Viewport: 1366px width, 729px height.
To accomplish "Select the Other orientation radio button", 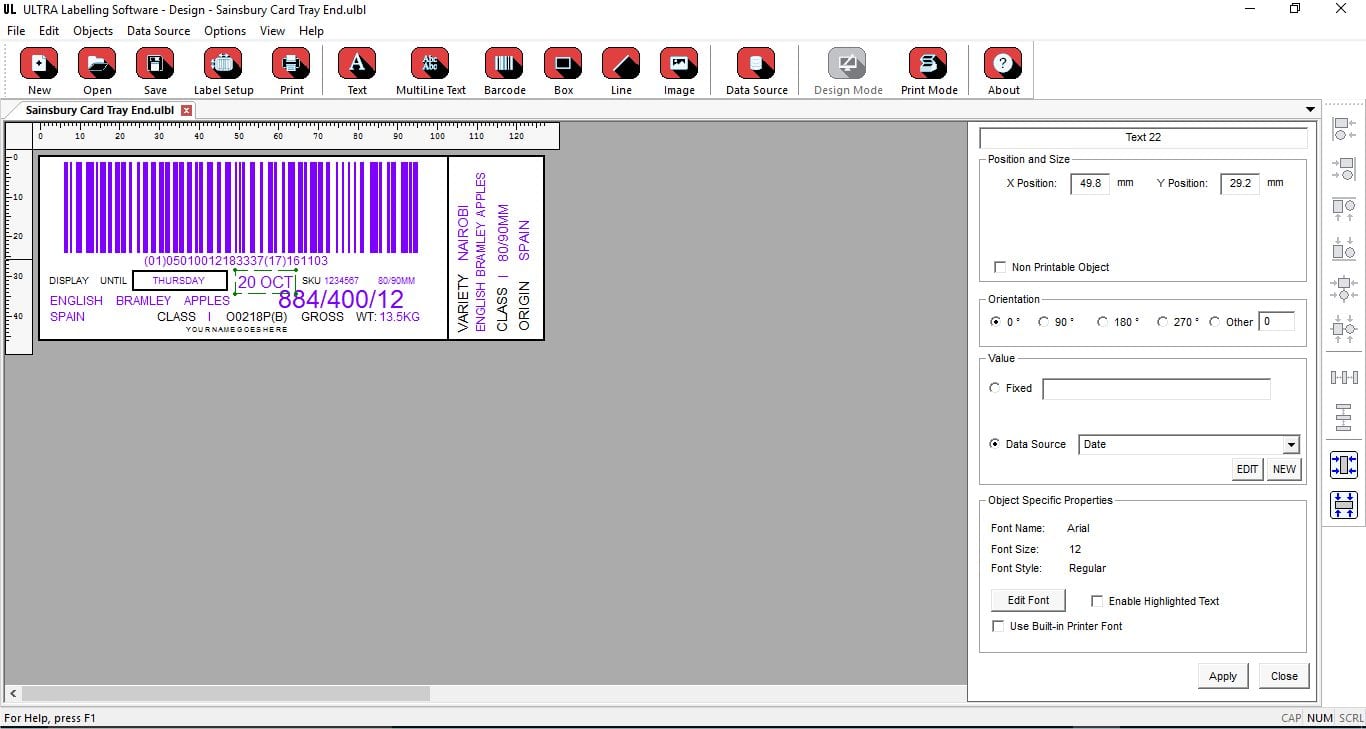I will [1215, 322].
